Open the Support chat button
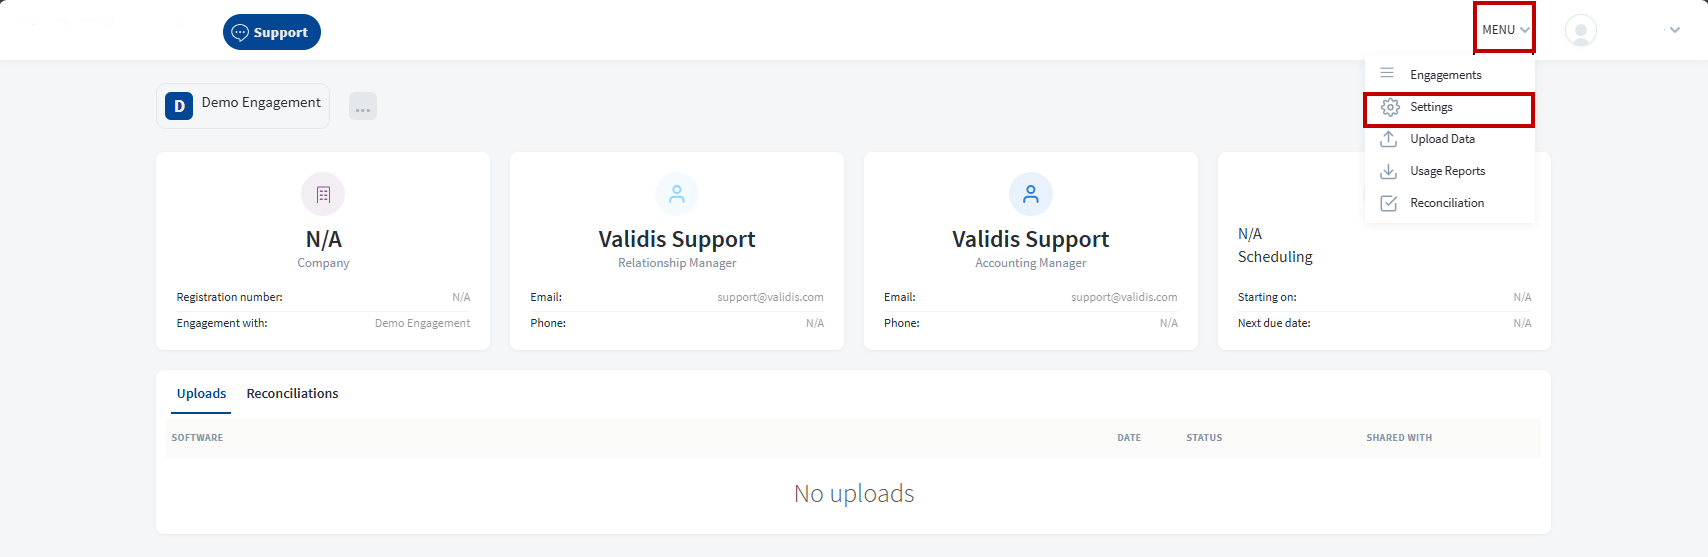Viewport: 1708px width, 557px height. point(272,32)
